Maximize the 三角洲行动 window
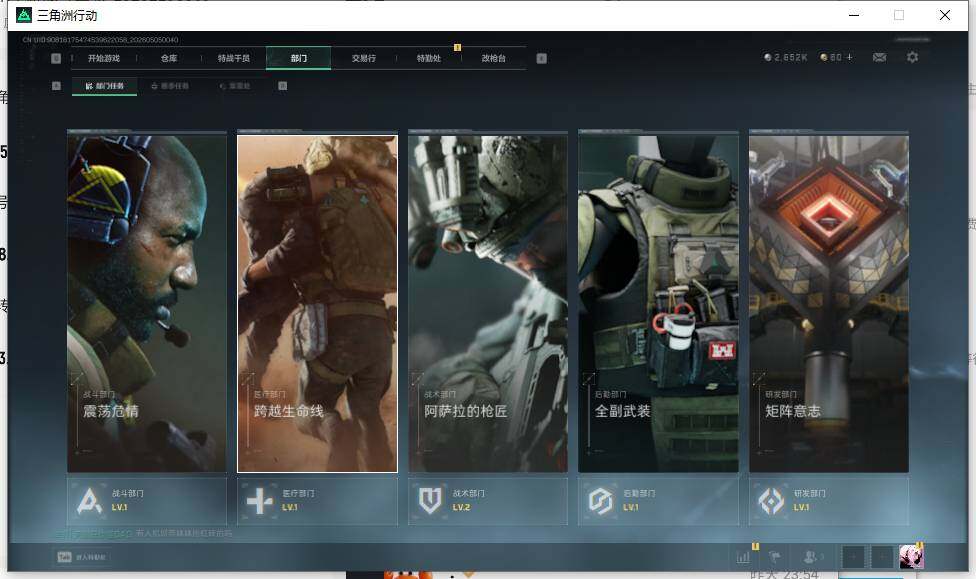This screenshot has height=579, width=976. coord(899,15)
